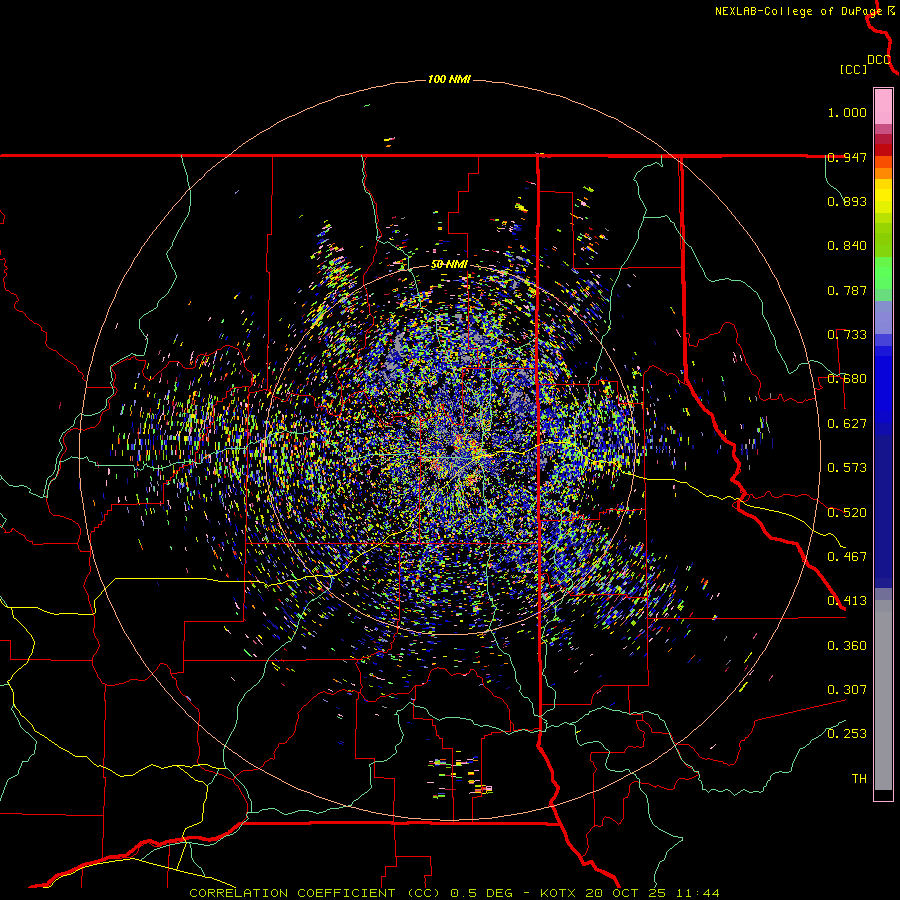Click the 100 NMI range ring label
The width and height of the screenshot is (900, 900).
point(449,79)
